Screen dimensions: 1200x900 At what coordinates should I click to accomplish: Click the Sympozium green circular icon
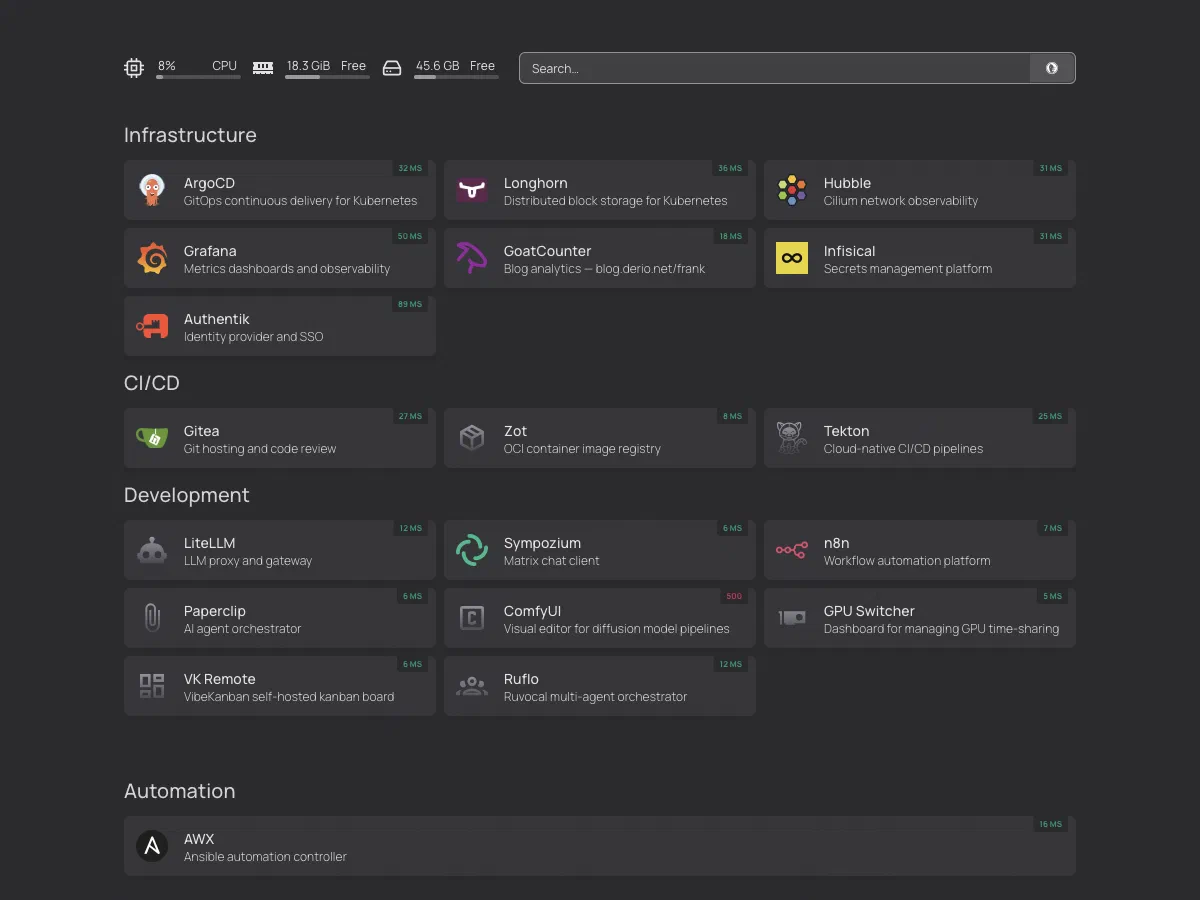click(472, 550)
